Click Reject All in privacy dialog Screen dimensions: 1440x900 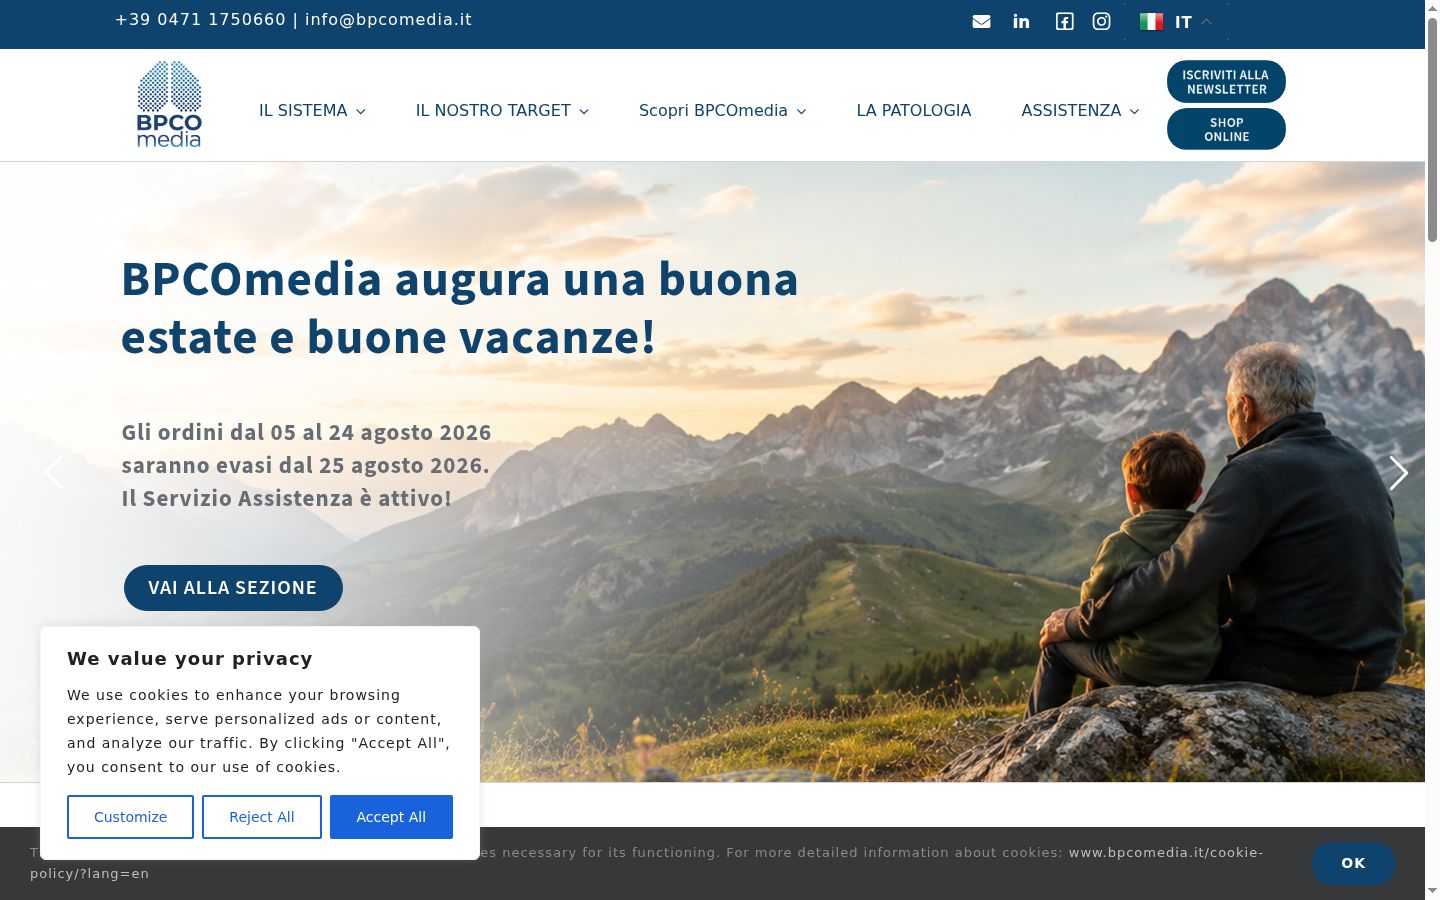point(262,817)
